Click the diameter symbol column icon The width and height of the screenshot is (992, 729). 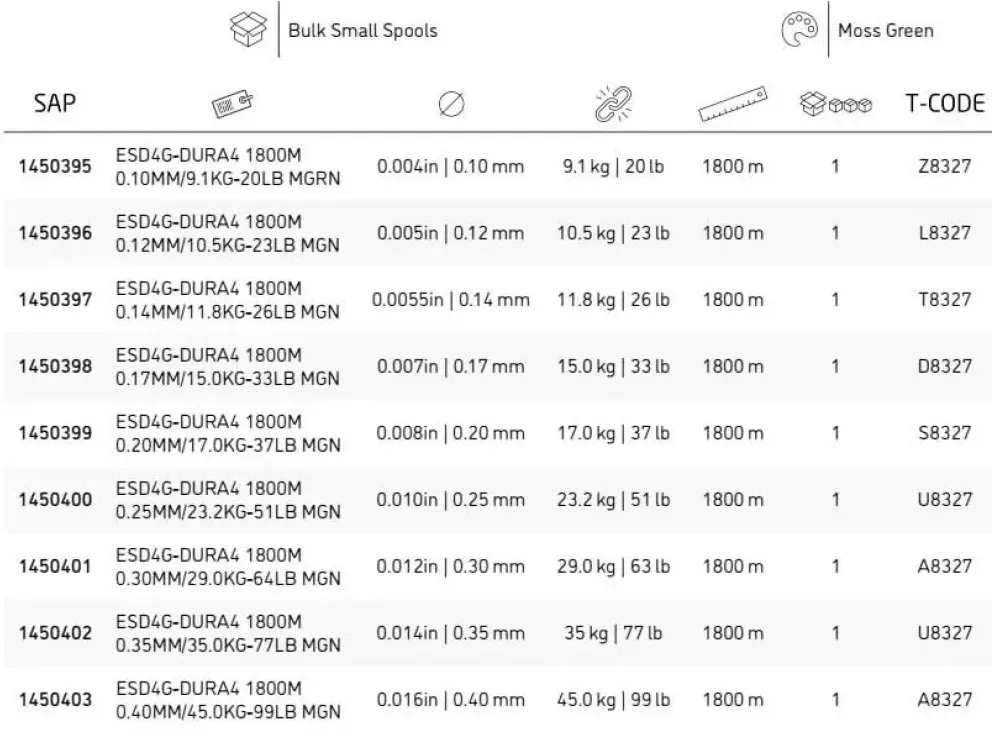point(451,104)
